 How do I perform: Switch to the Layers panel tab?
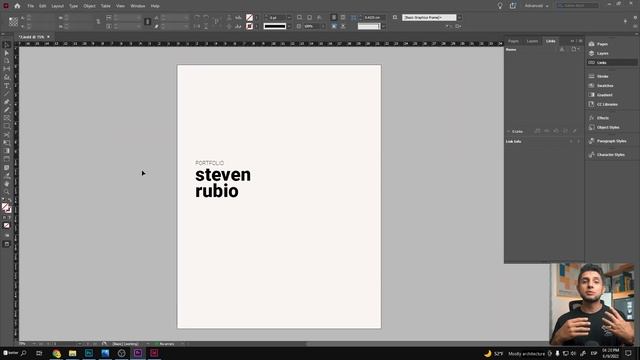coord(532,41)
